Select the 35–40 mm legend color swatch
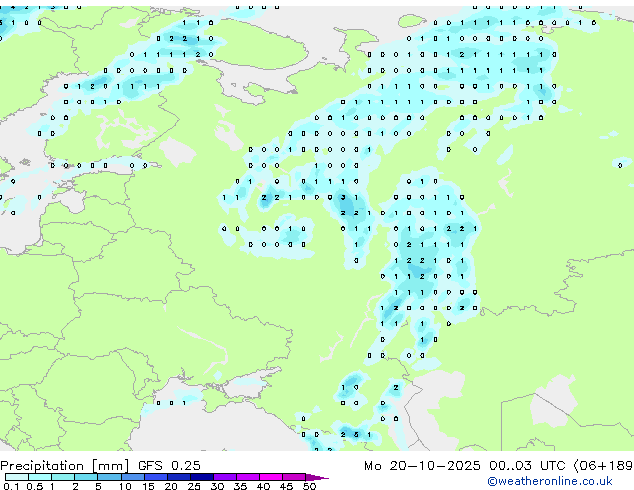 (247, 477)
